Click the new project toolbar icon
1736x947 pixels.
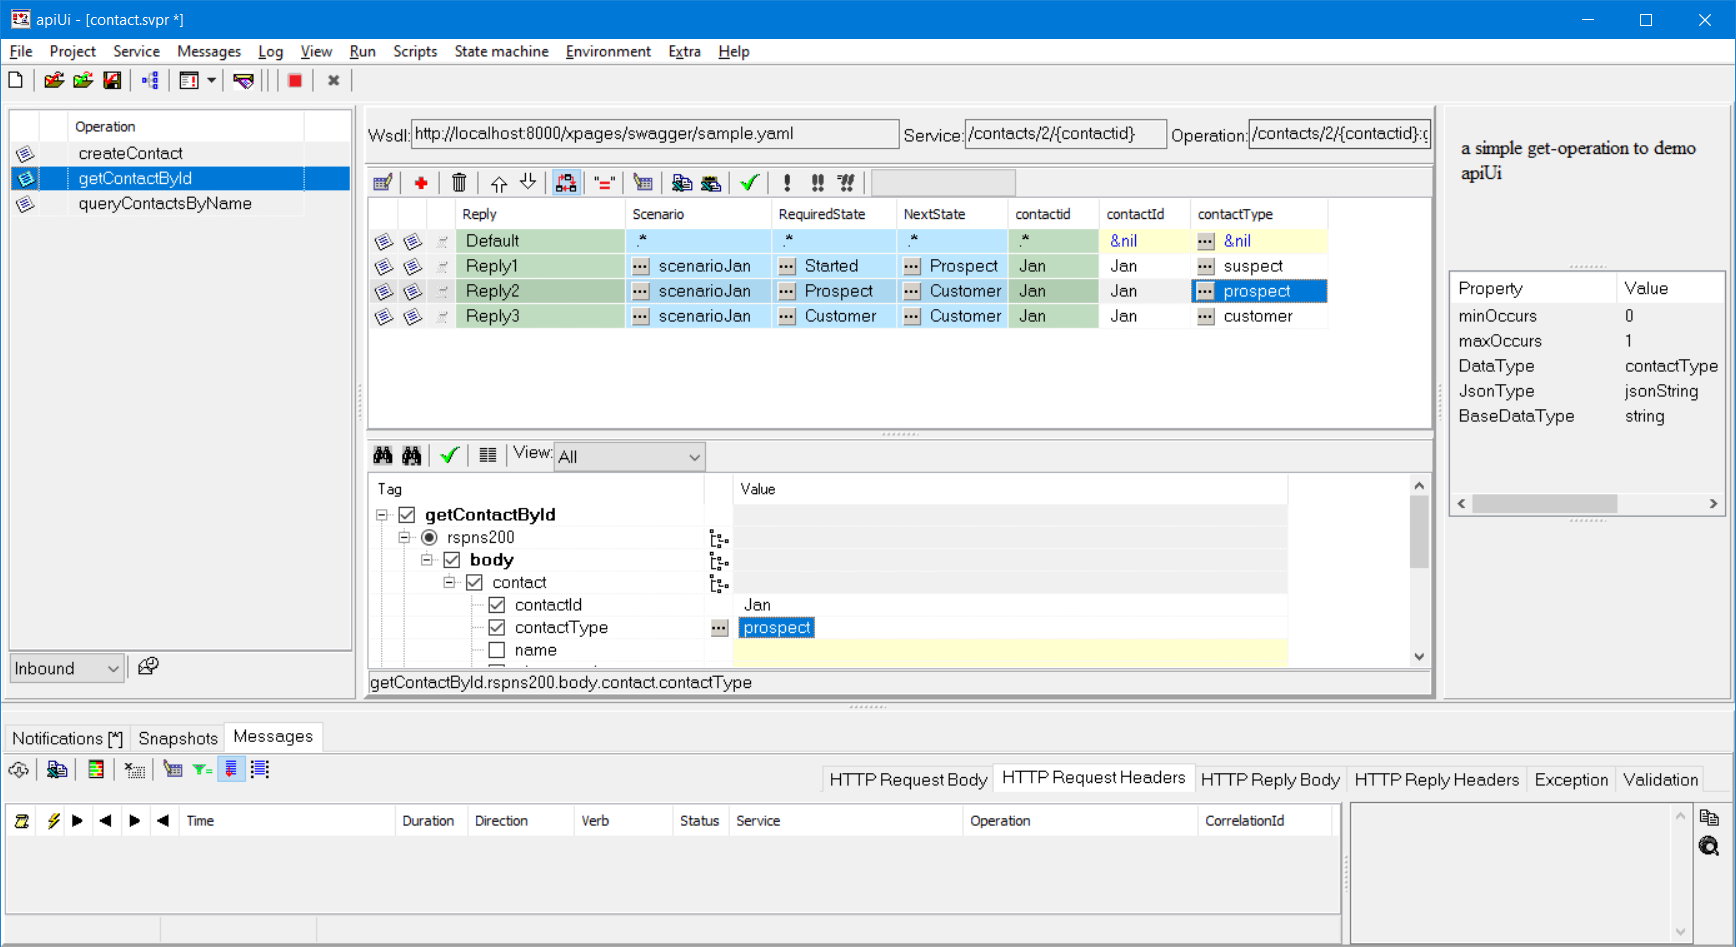pos(16,80)
